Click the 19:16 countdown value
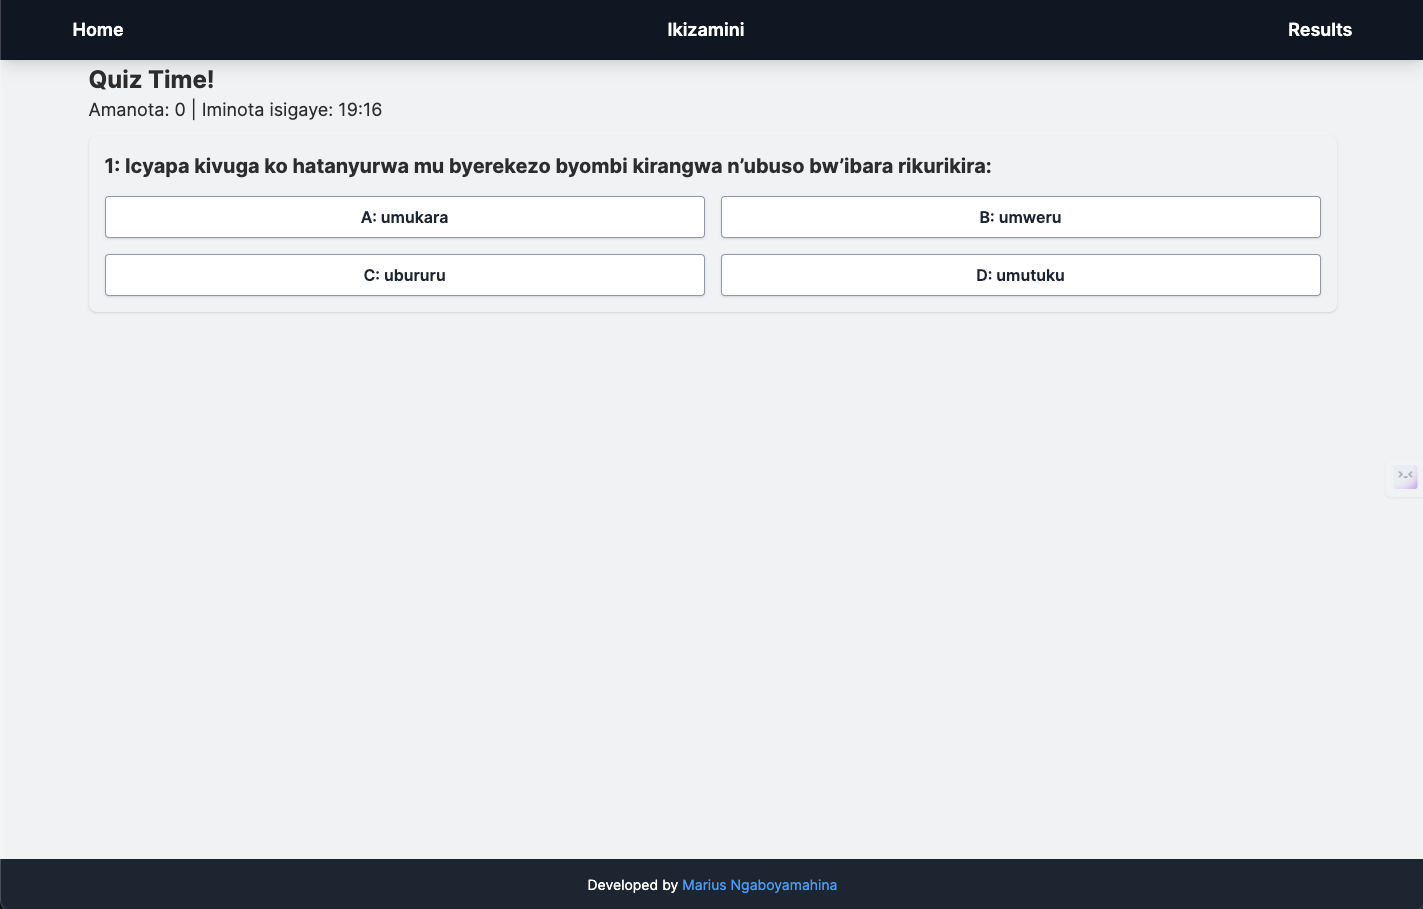 (360, 110)
